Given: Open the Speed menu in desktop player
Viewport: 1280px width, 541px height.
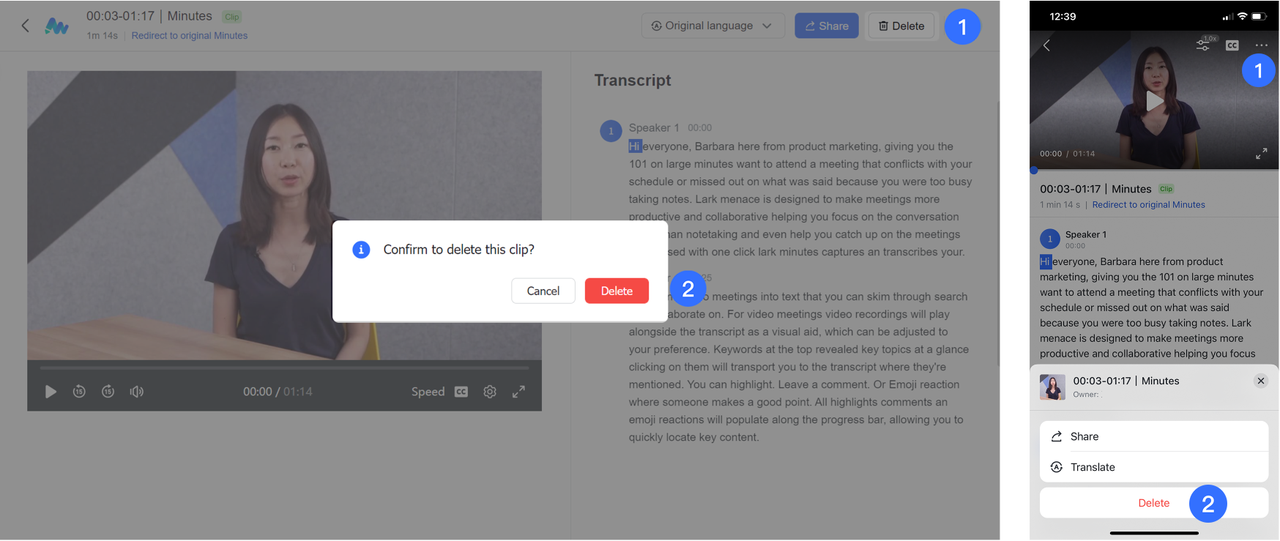Looking at the screenshot, I should [428, 392].
